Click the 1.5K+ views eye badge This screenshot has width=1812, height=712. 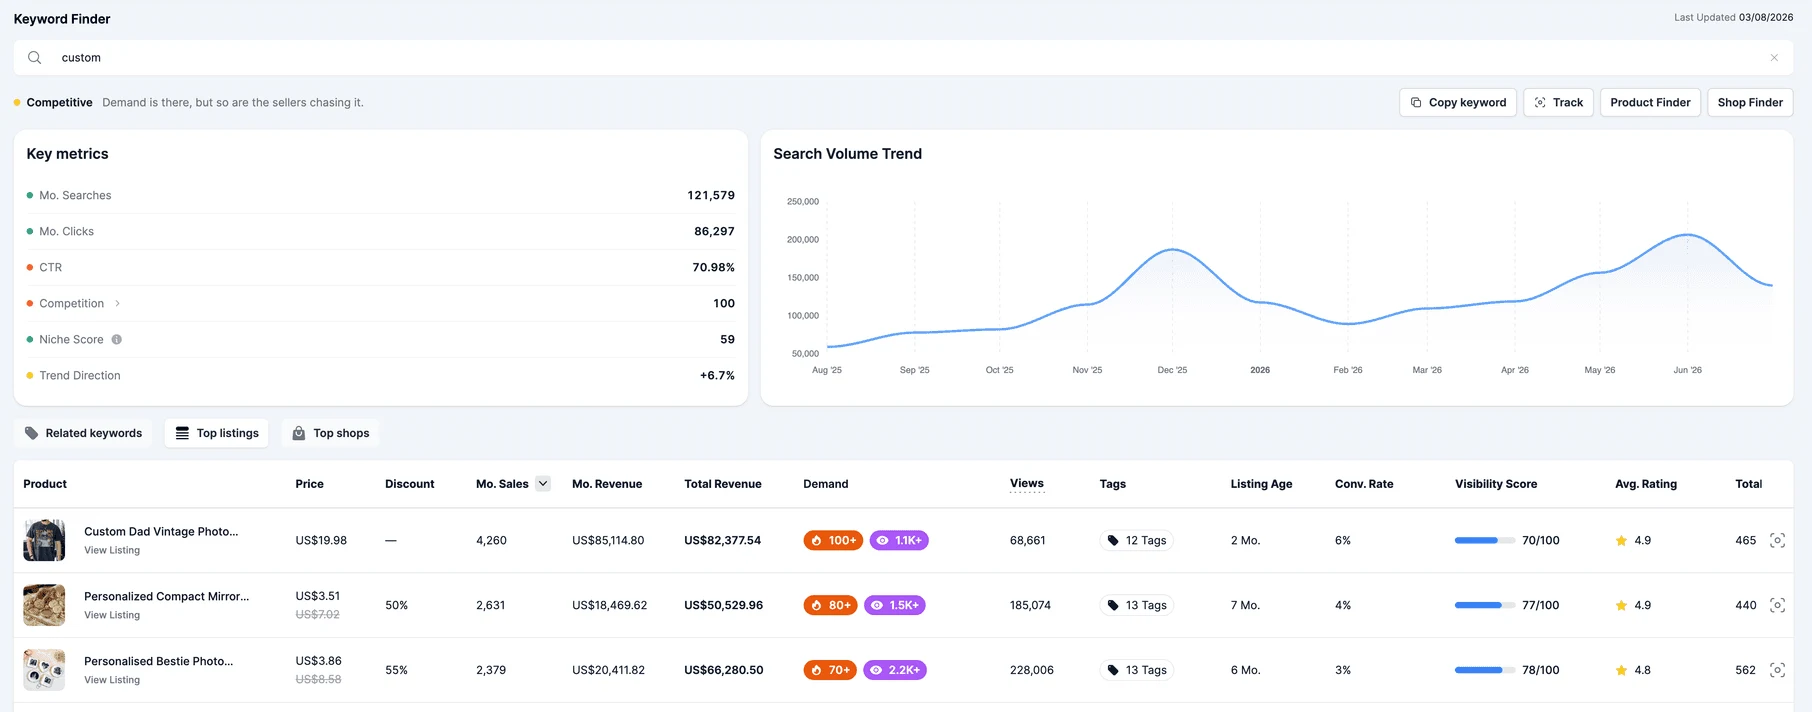[x=895, y=605]
